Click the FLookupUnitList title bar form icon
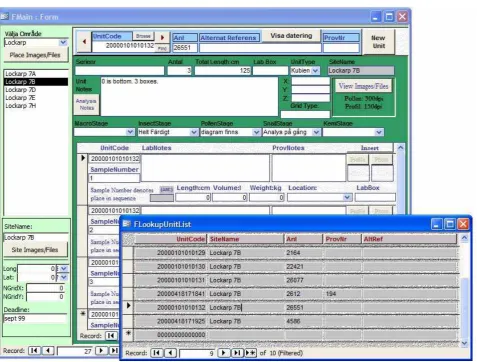Viewport: 477px width, 362px height. pyautogui.click(x=127, y=224)
